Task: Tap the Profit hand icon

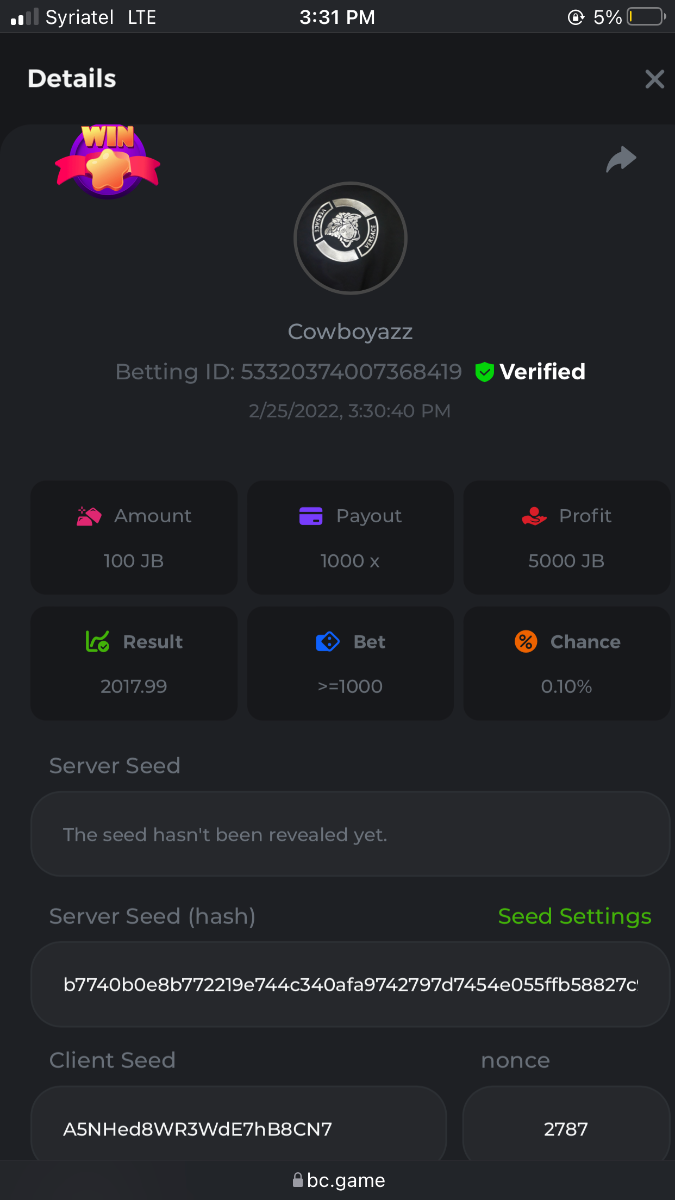Action: [534, 516]
